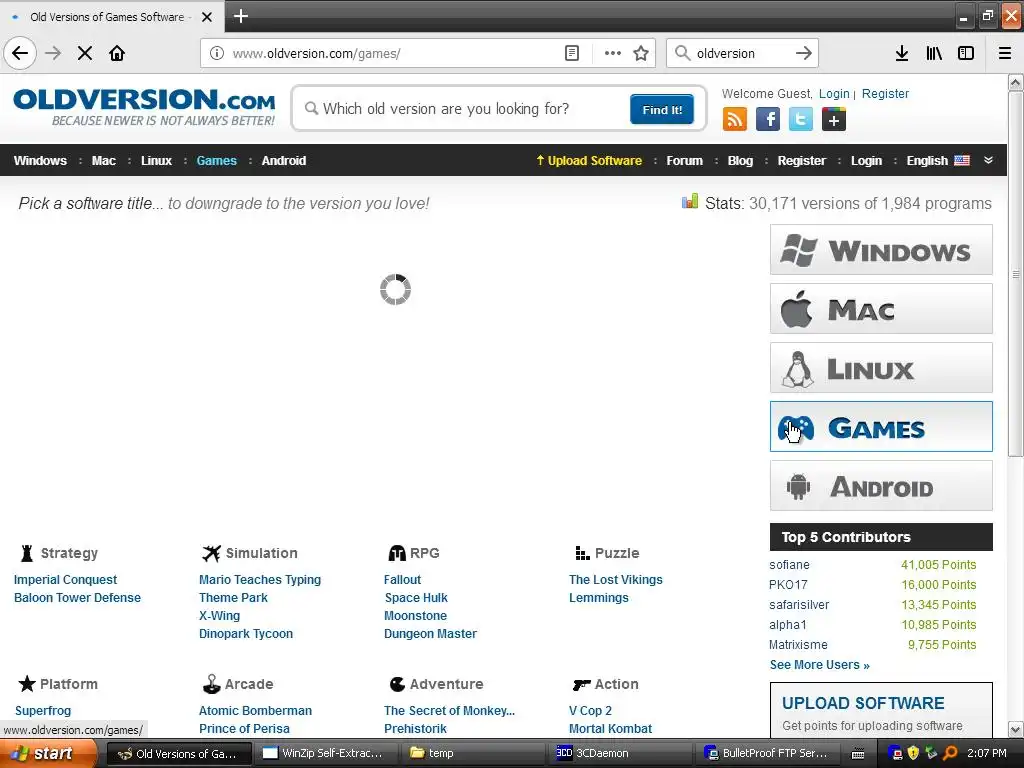Show site information icon in address bar
The image size is (1024, 768).
[217, 53]
